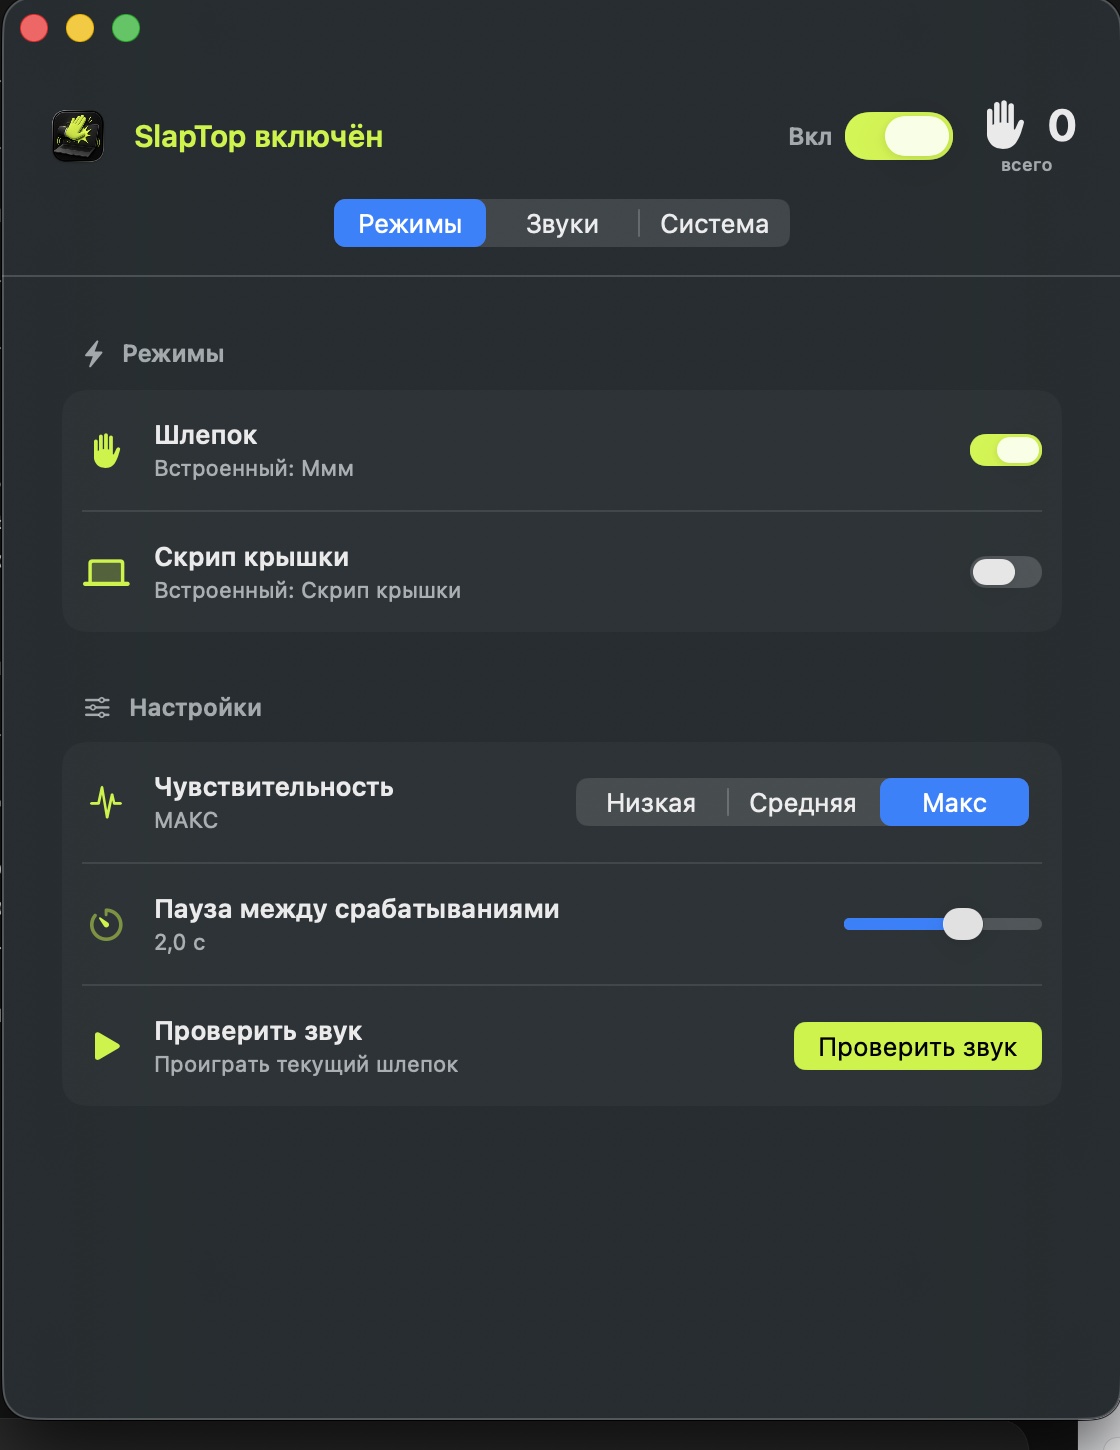
Task: Click the 2,0 с pause value
Action: click(x=180, y=942)
